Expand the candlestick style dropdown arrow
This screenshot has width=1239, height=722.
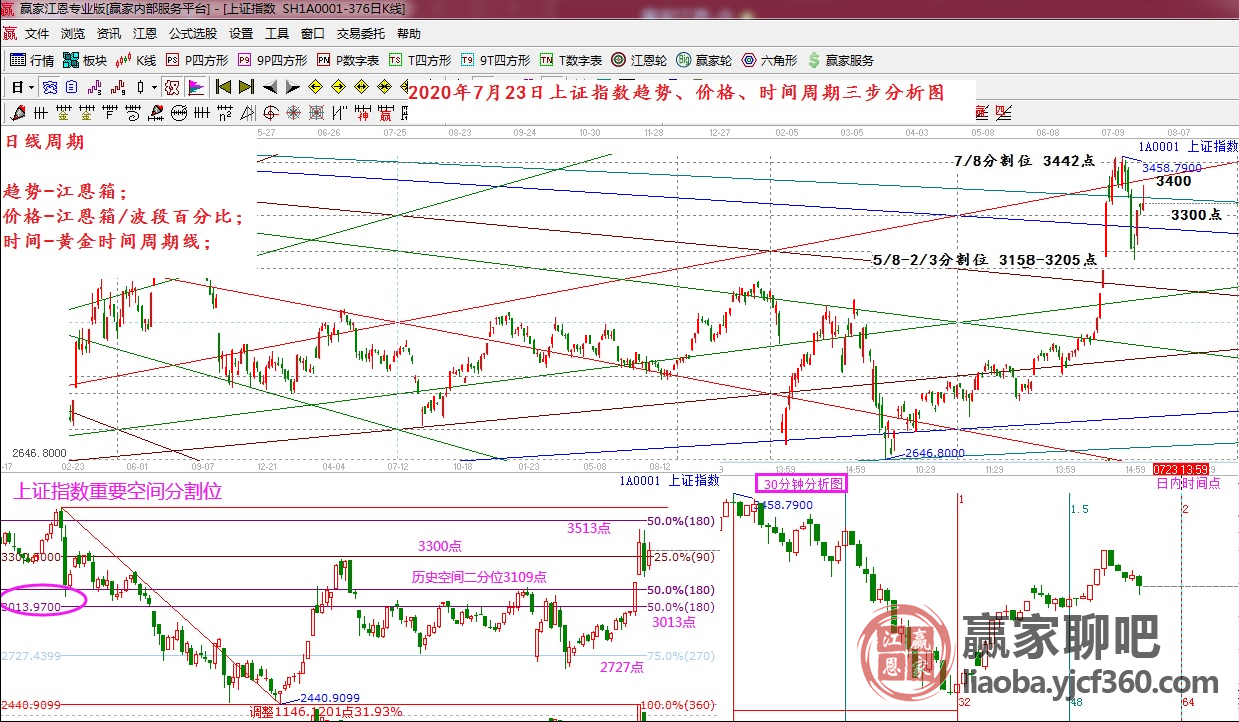coord(154,87)
